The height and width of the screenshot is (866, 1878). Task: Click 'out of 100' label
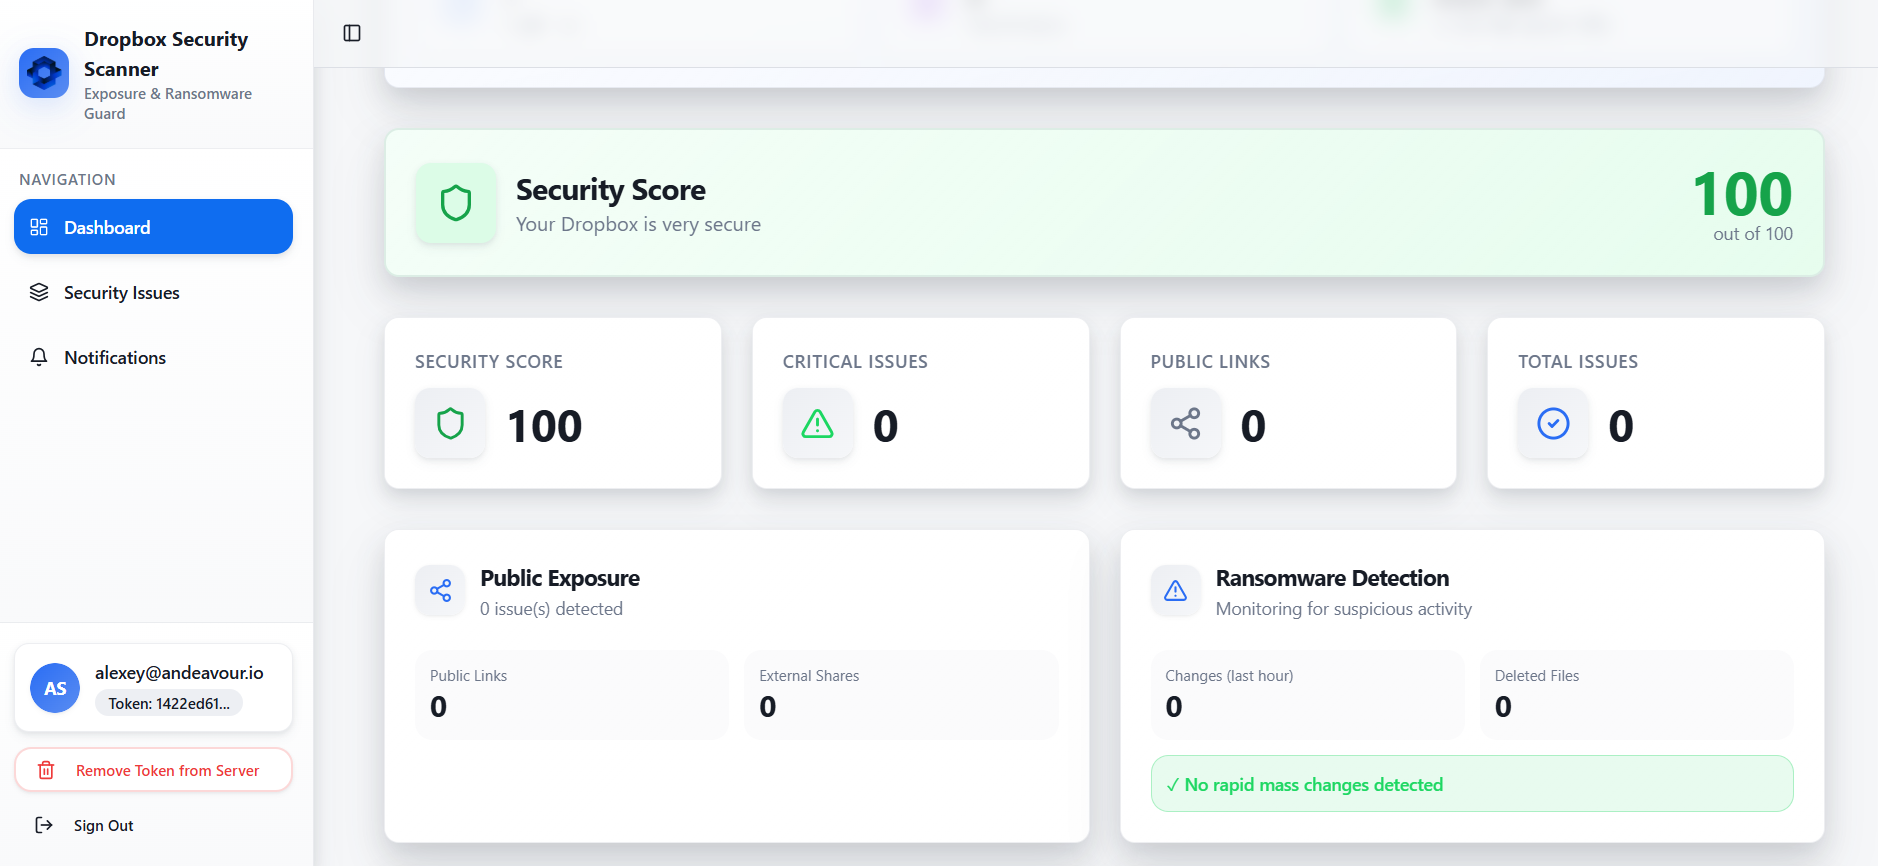click(x=1753, y=233)
